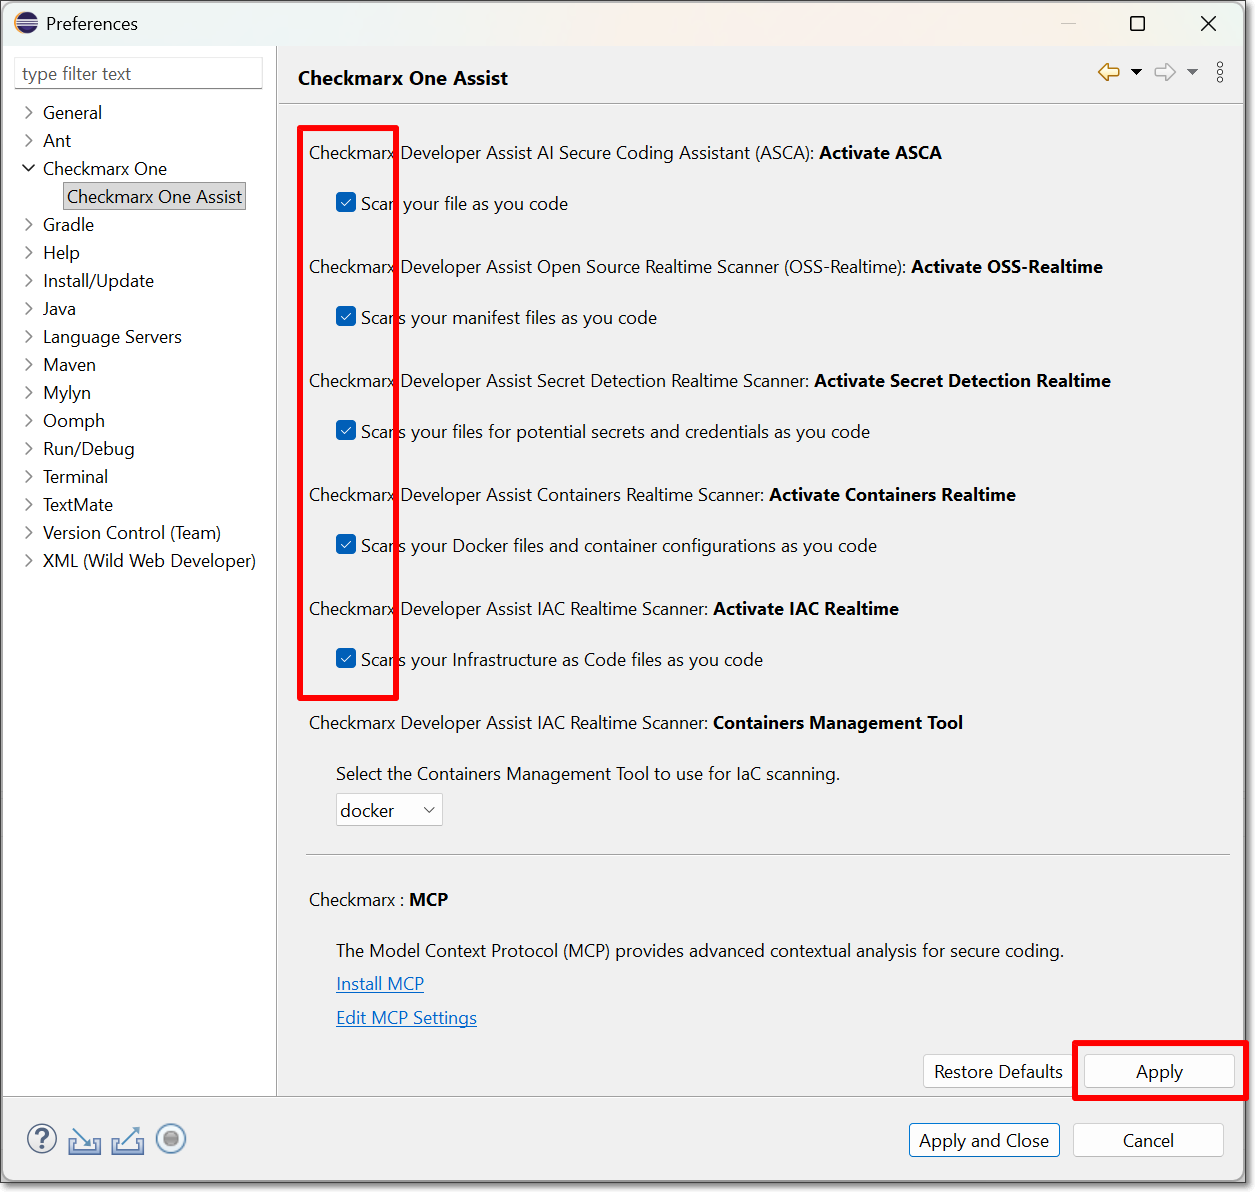The width and height of the screenshot is (1255, 1192).
Task: Maximize the Preferences window
Action: 1137,23
